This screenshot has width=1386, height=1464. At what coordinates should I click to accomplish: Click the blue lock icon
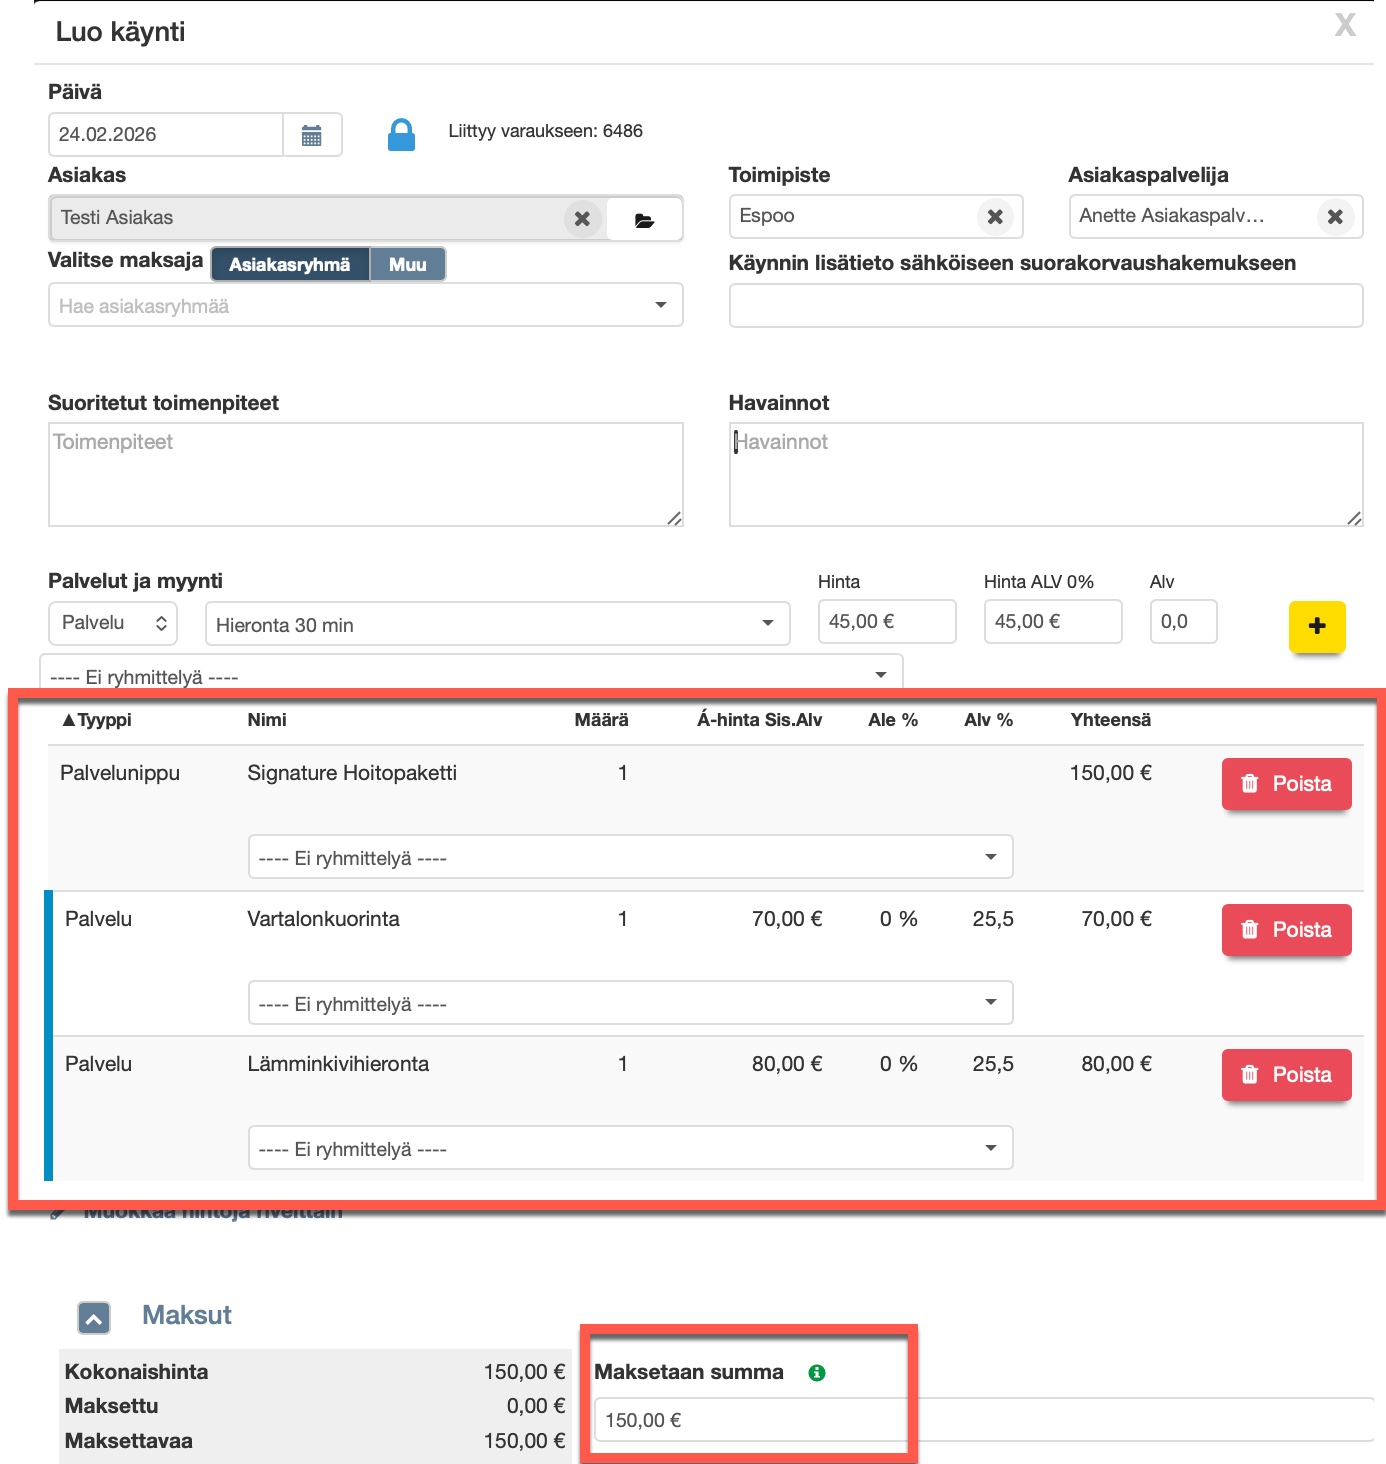[401, 134]
